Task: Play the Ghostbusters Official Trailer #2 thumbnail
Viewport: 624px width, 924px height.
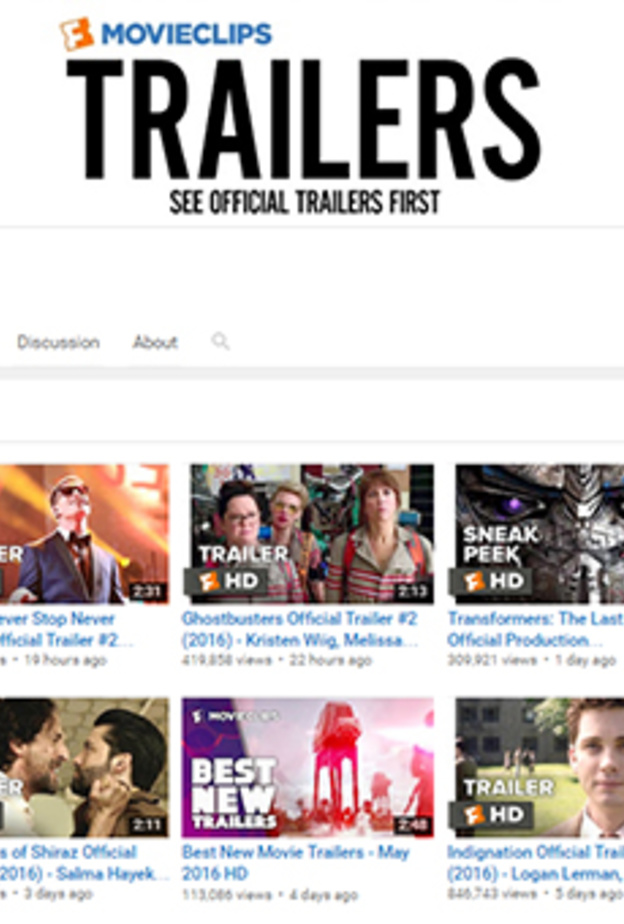Action: (x=312, y=534)
